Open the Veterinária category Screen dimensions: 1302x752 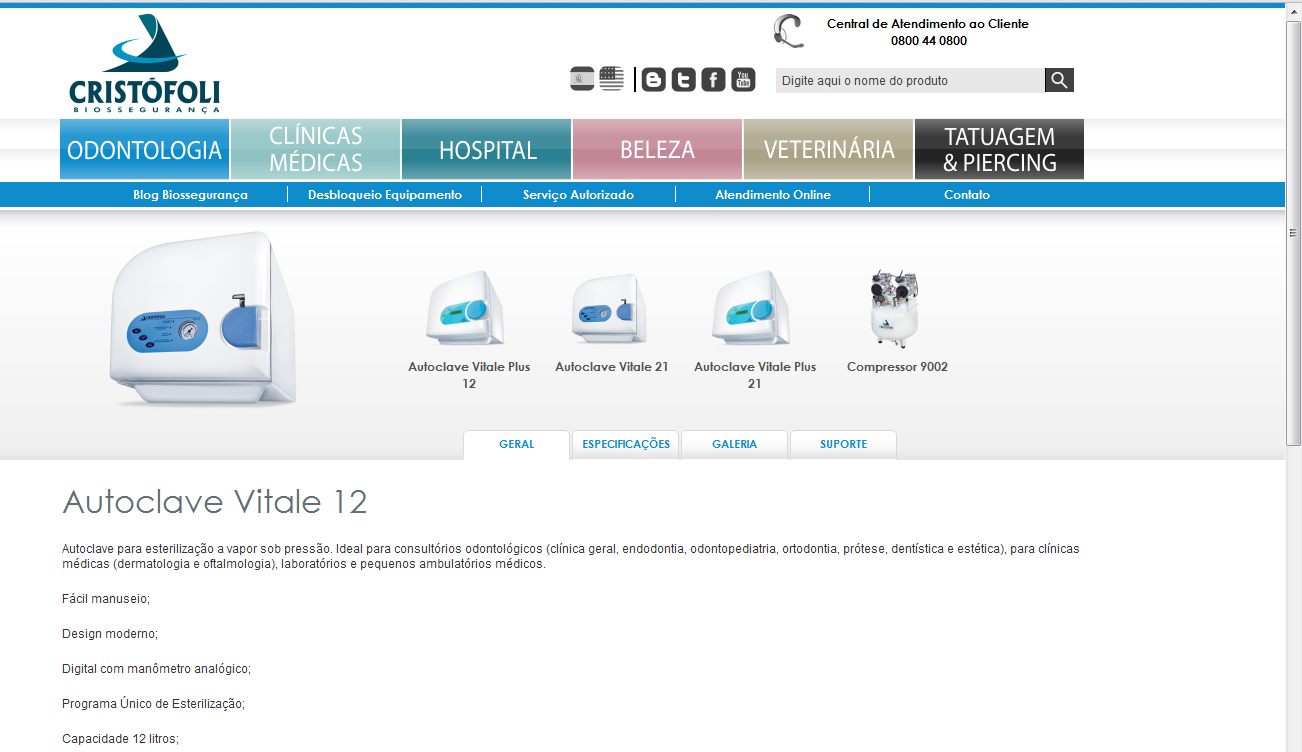pyautogui.click(x=829, y=150)
